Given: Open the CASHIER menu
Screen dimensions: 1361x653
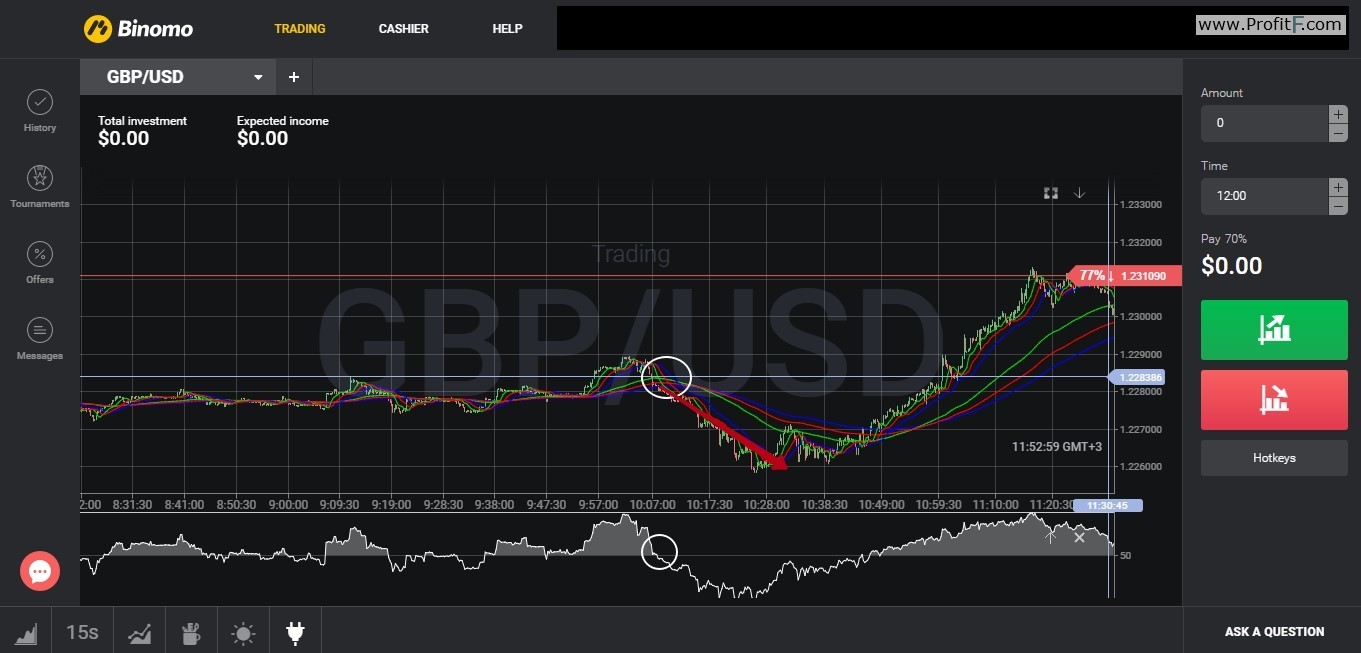Looking at the screenshot, I should coord(403,29).
